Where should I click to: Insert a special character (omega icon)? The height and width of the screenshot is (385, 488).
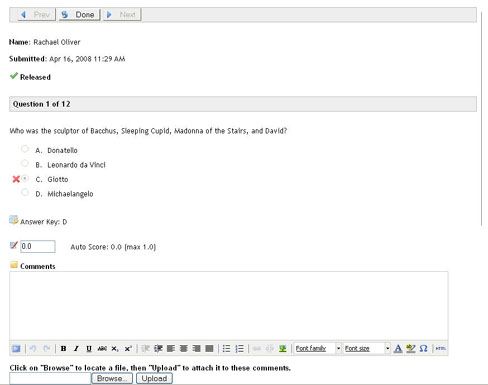coord(423,349)
